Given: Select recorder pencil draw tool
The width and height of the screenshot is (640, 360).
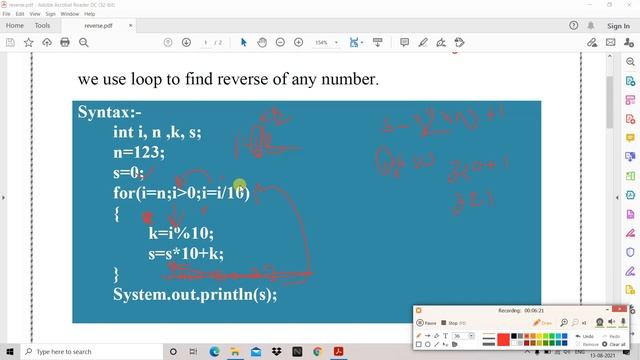Looking at the screenshot, I should coord(418,336).
